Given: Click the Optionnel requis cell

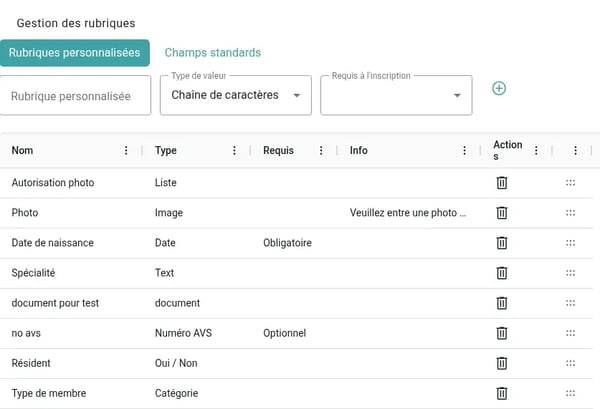Looking at the screenshot, I should coord(284,333).
